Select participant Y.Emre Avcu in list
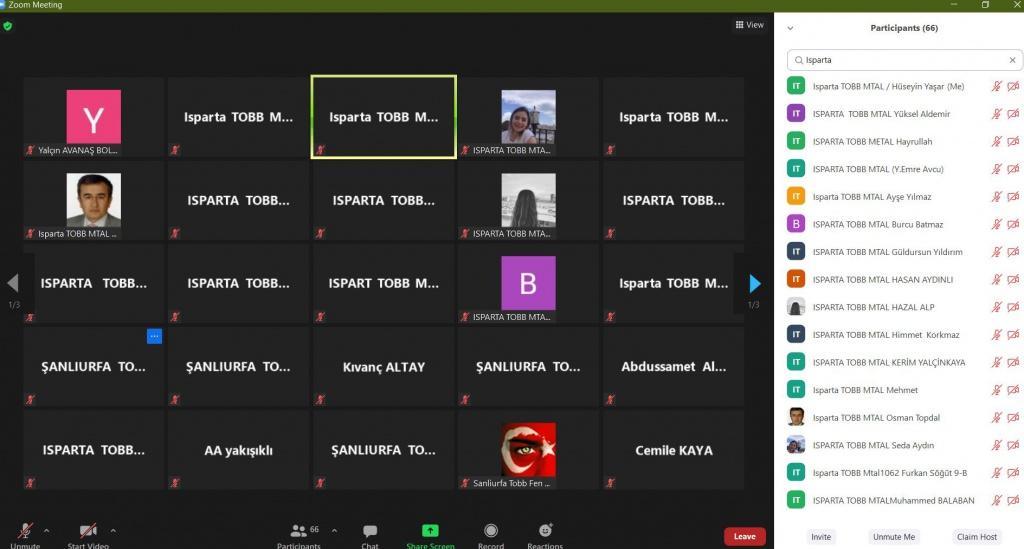The width and height of the screenshot is (1024, 549). pos(904,169)
